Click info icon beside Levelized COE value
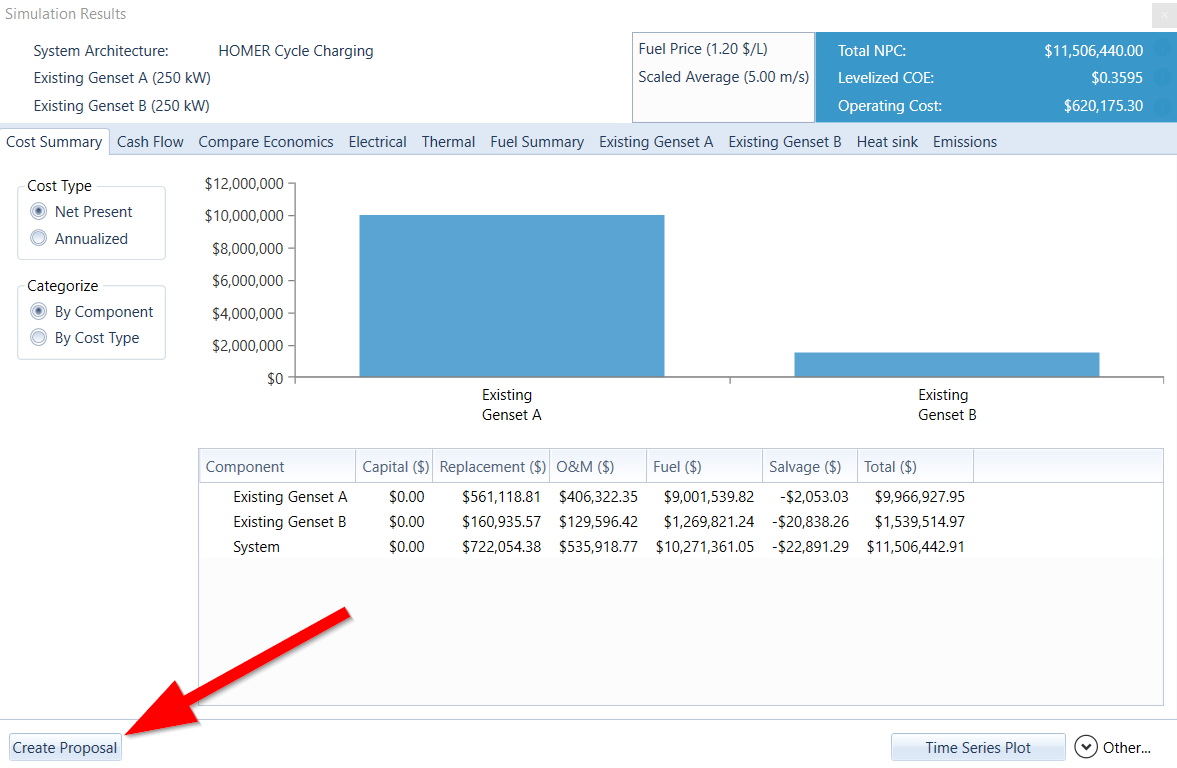Viewport: 1177px width, 768px height. pos(1163,78)
